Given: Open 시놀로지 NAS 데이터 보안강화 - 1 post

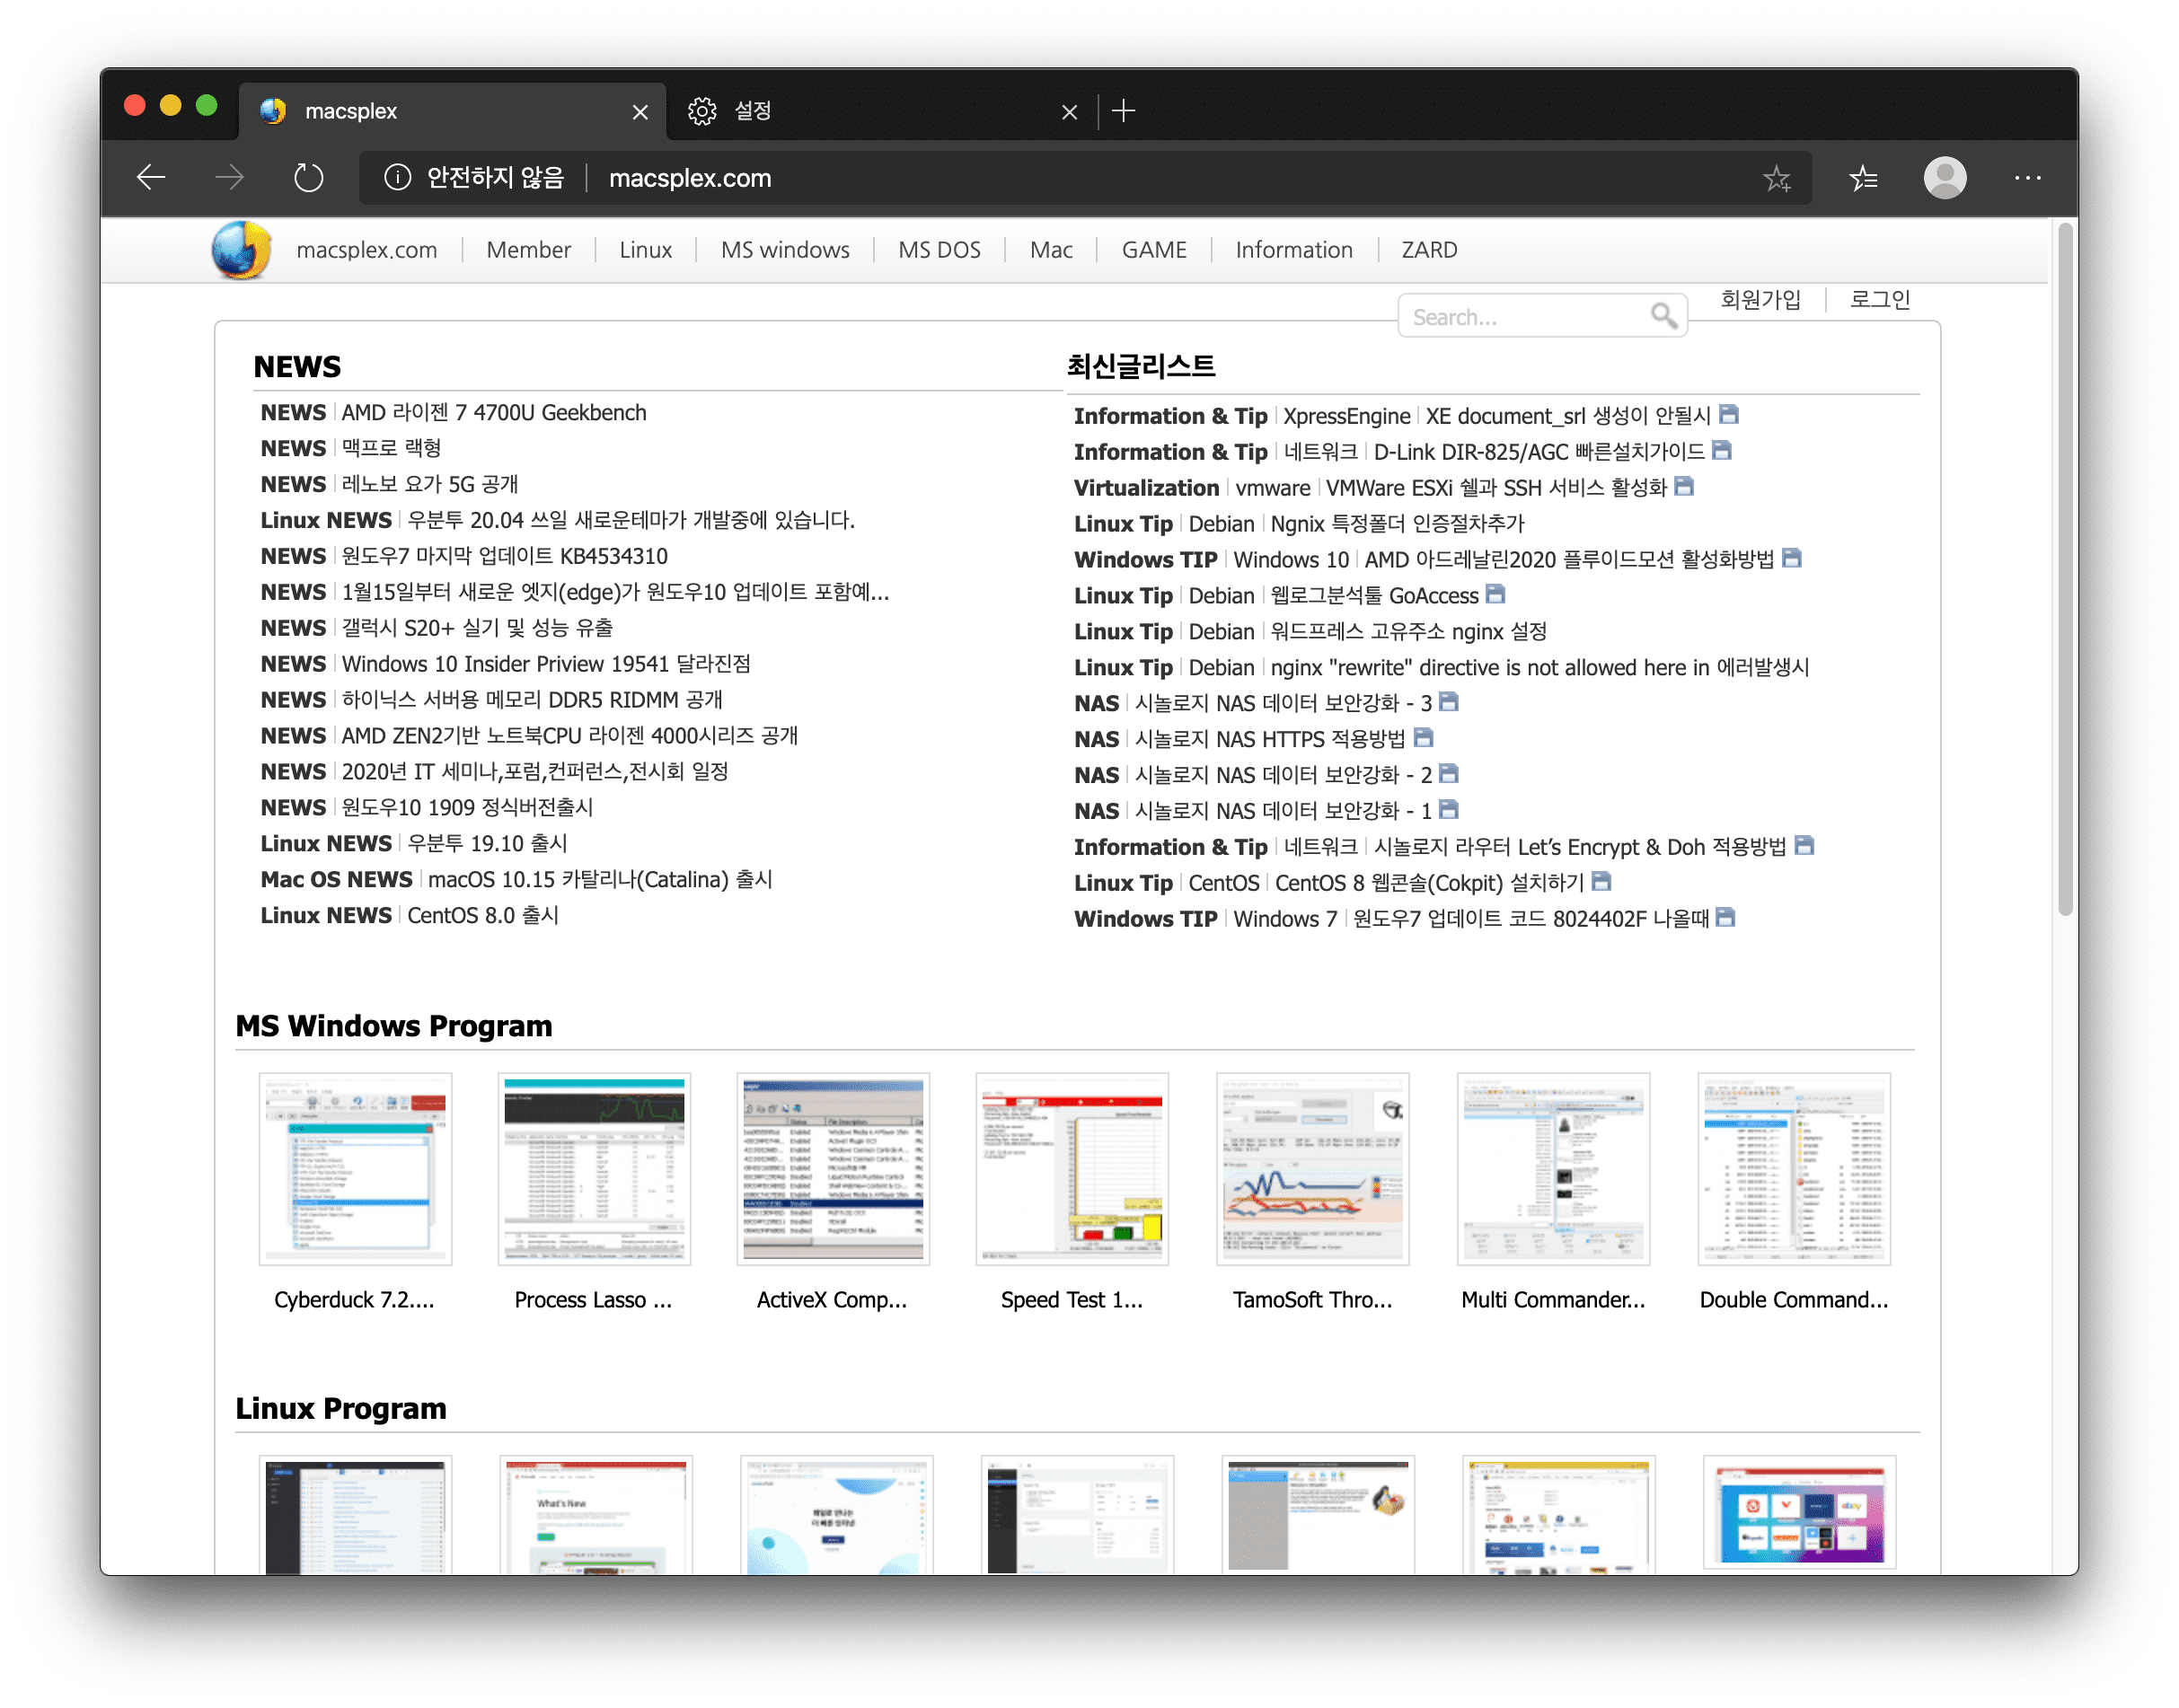Looking at the screenshot, I should [x=1284, y=812].
